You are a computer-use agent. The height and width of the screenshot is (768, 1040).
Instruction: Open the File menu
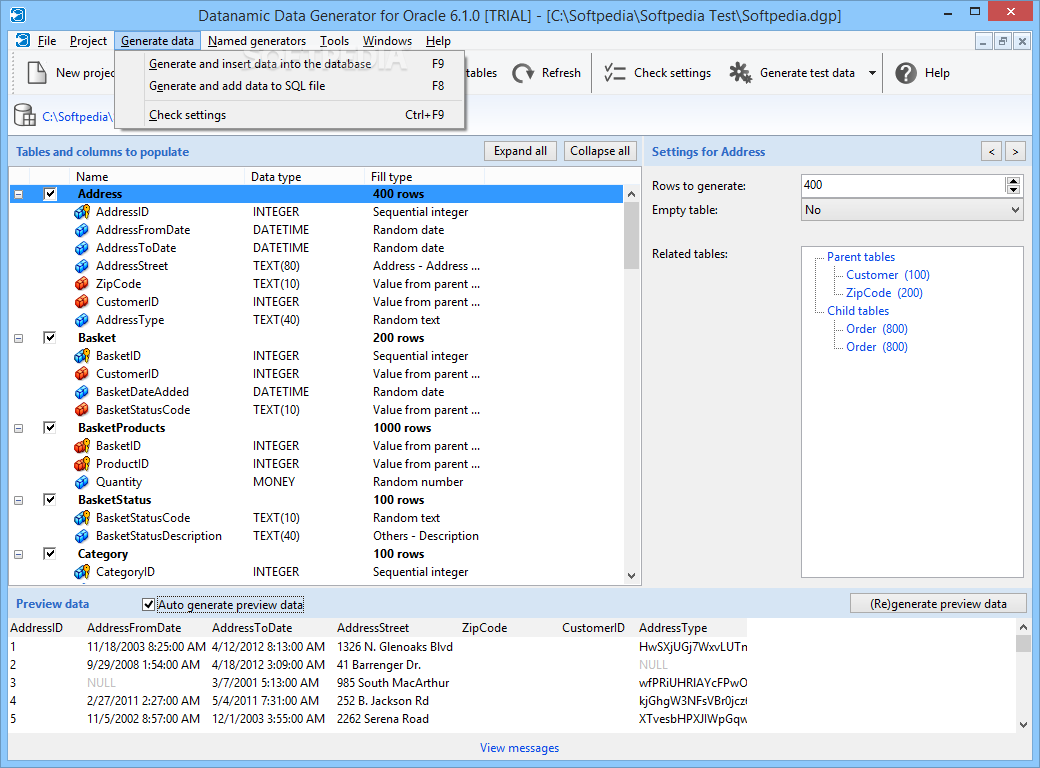point(46,41)
